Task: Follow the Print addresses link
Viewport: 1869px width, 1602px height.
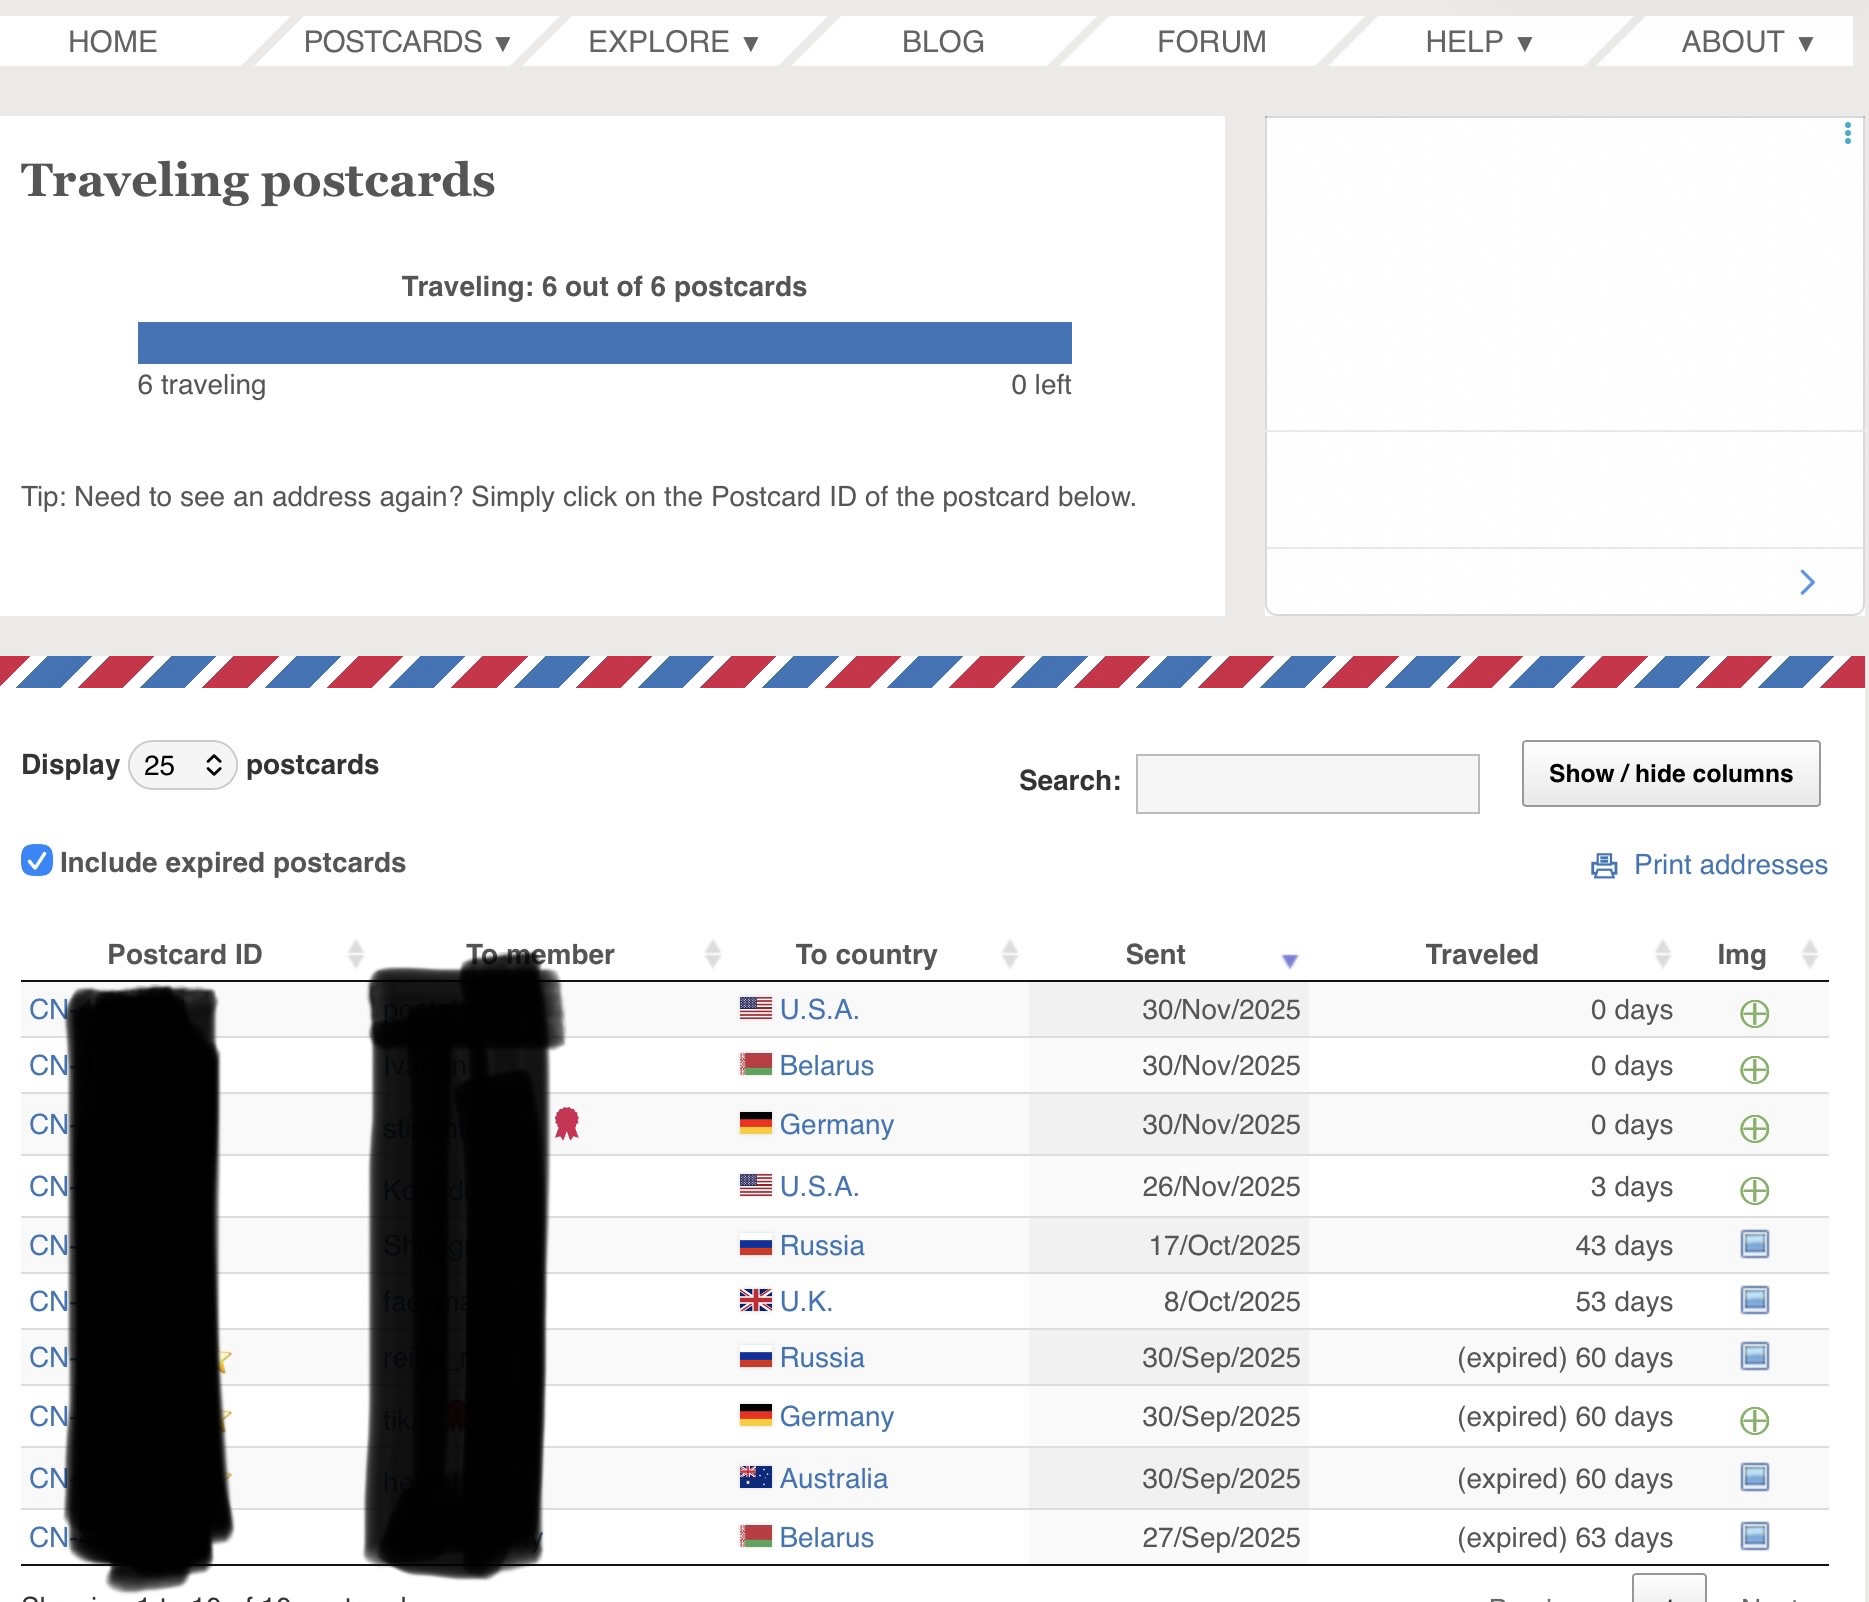Action: [x=1730, y=865]
